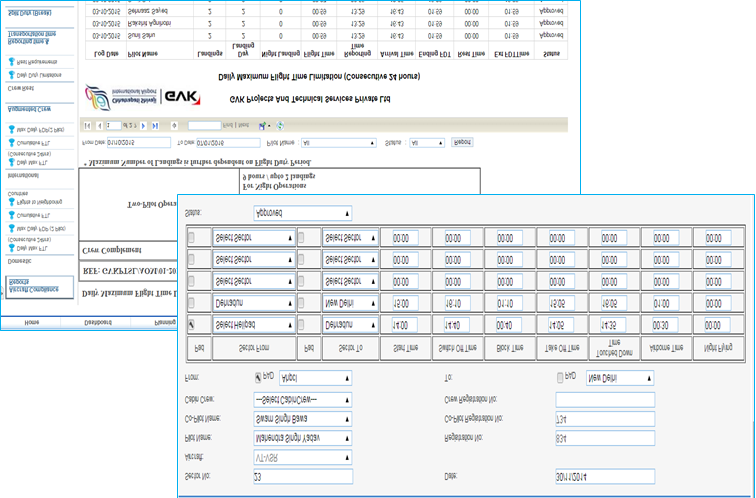The image size is (756, 498).
Task: Open the Home menu item
Action: (x=32, y=323)
